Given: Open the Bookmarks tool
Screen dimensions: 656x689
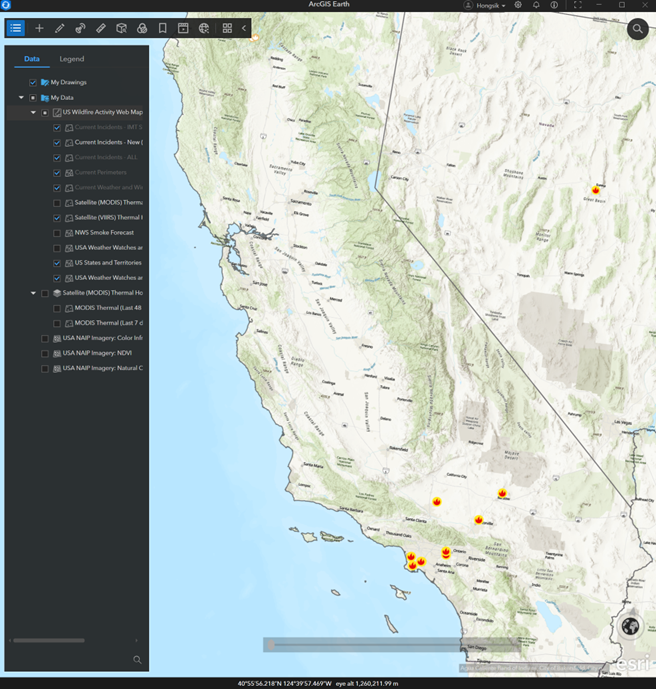Looking at the screenshot, I should tap(163, 28).
